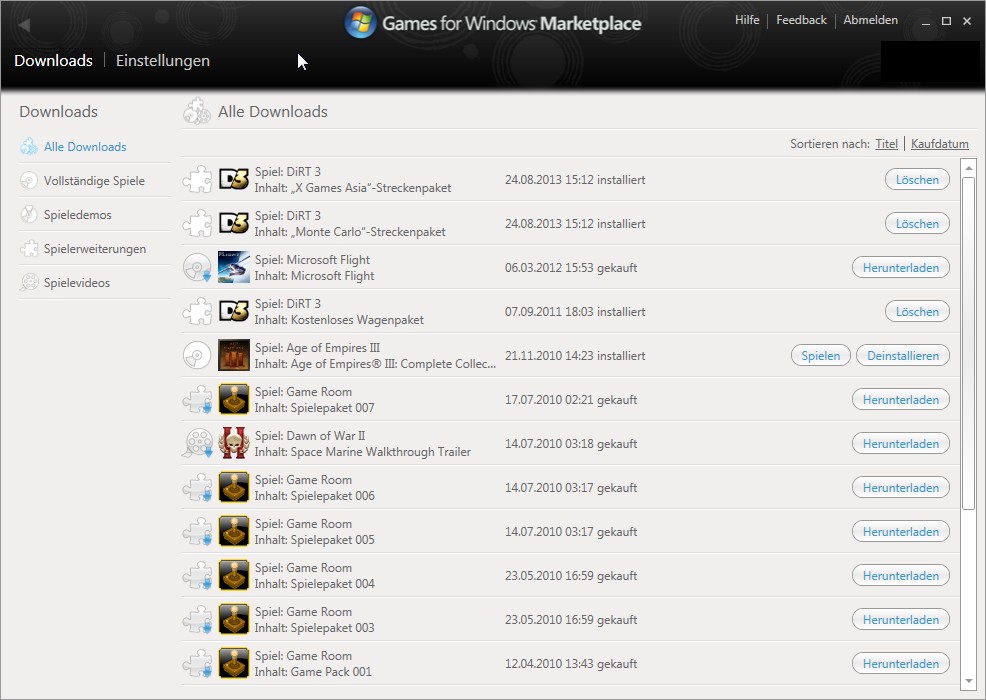
Task: Click Deinstallieren for Age of Empires III
Action: (x=903, y=355)
